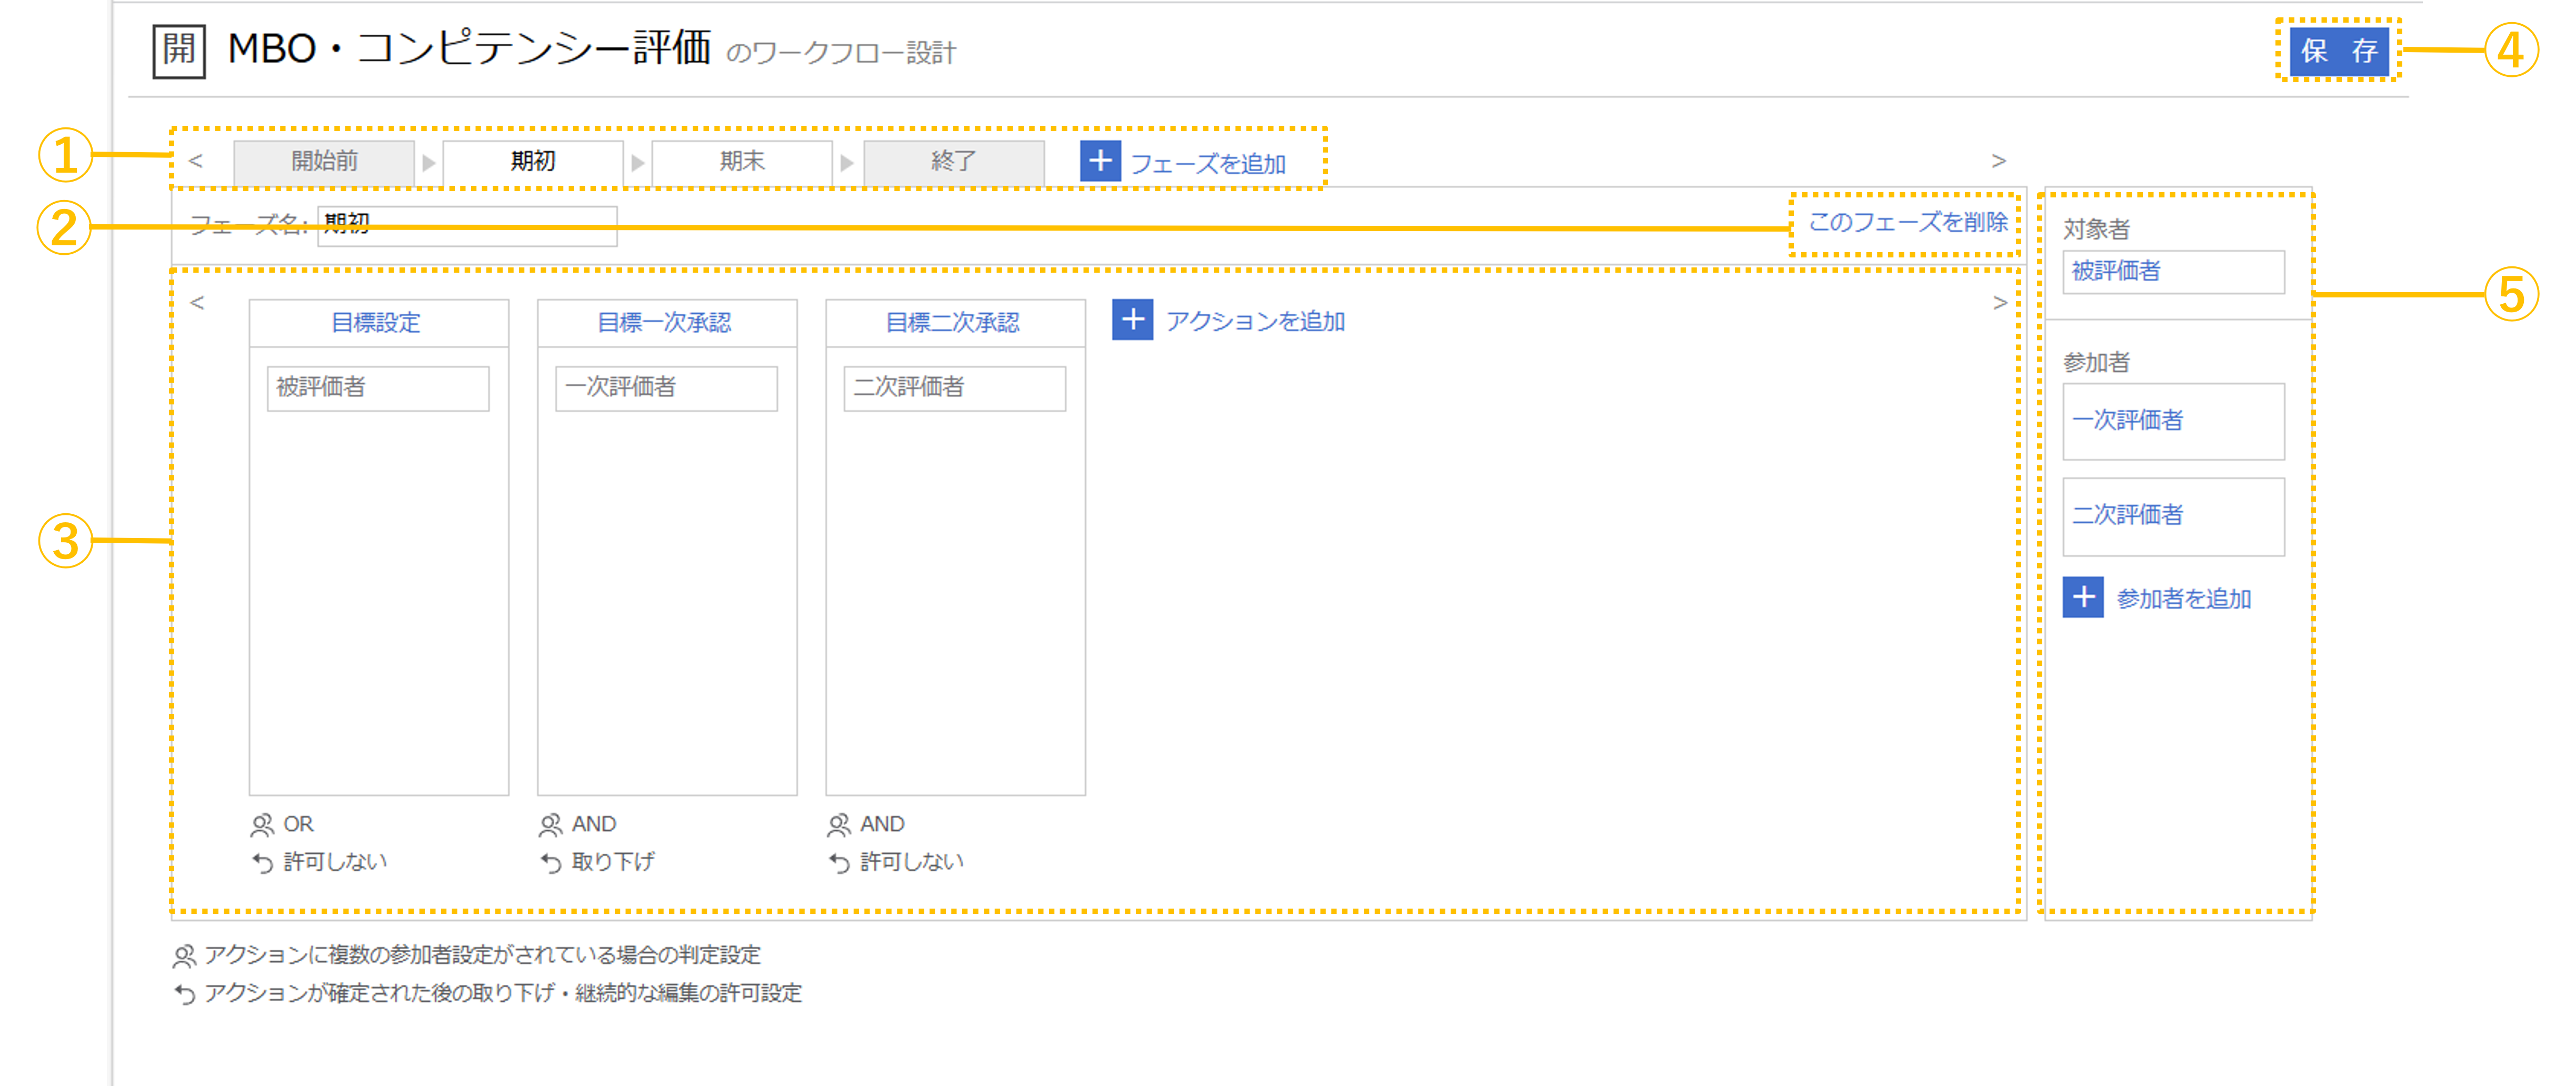Click 許可しない setting under 目標設定
Screen dimensions: 2576x1086
(x=335, y=862)
